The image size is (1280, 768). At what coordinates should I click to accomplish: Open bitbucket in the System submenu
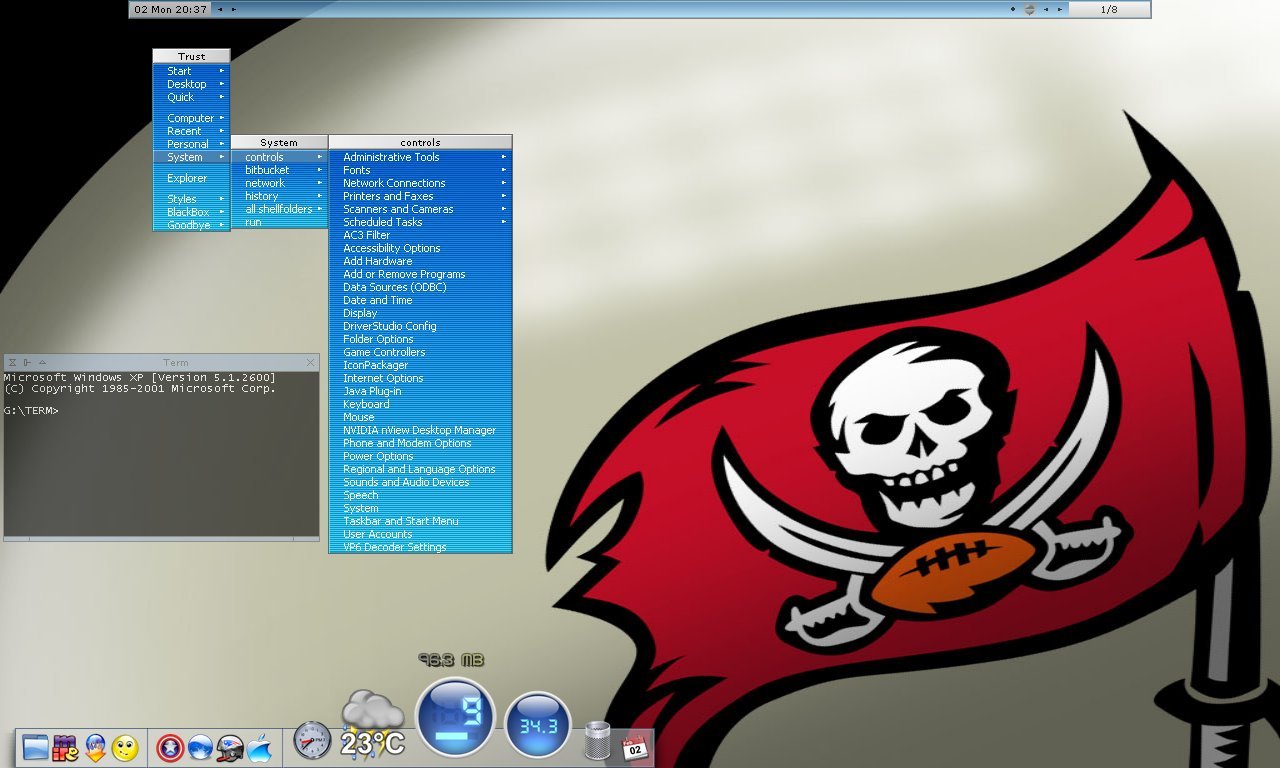(x=279, y=170)
